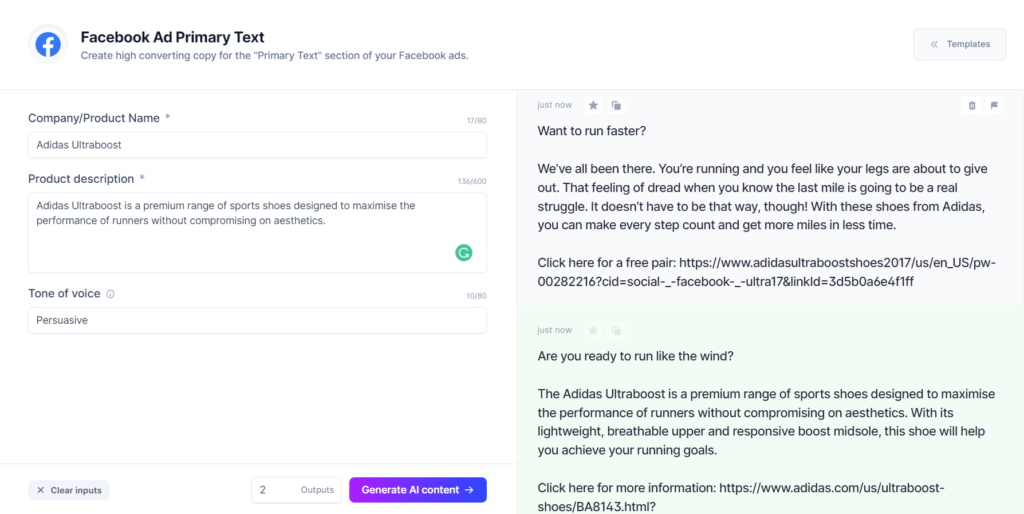This screenshot has width=1024, height=514.
Task: Open the adidas.com ultraboost-shoes link
Action: click(x=741, y=497)
